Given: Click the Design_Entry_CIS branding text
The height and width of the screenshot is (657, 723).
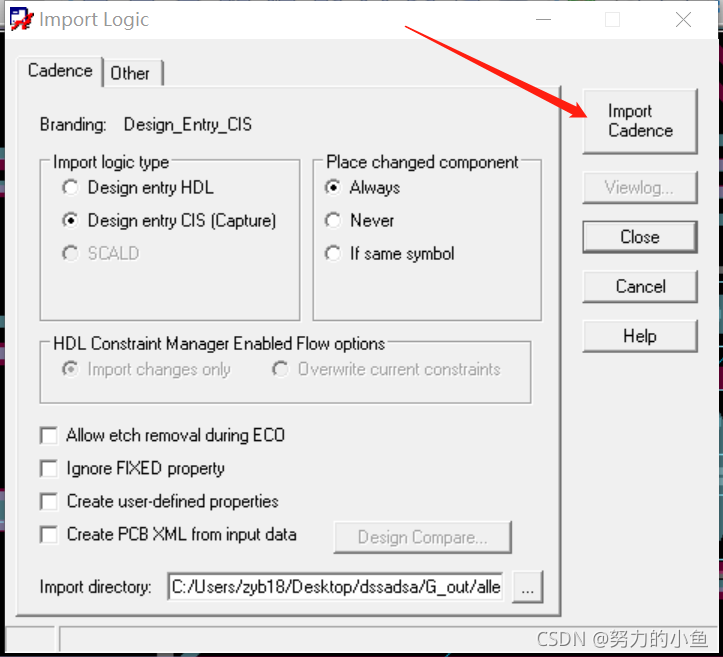Looking at the screenshot, I should tap(188, 124).
